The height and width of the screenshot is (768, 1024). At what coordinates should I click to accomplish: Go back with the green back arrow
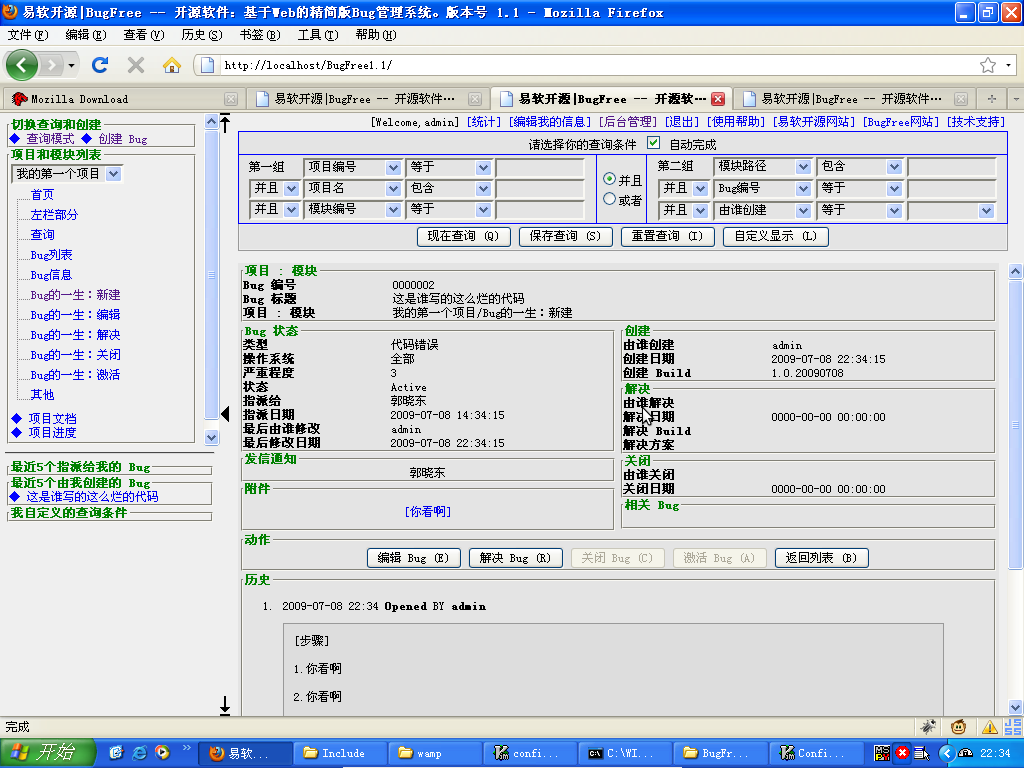tap(22, 65)
